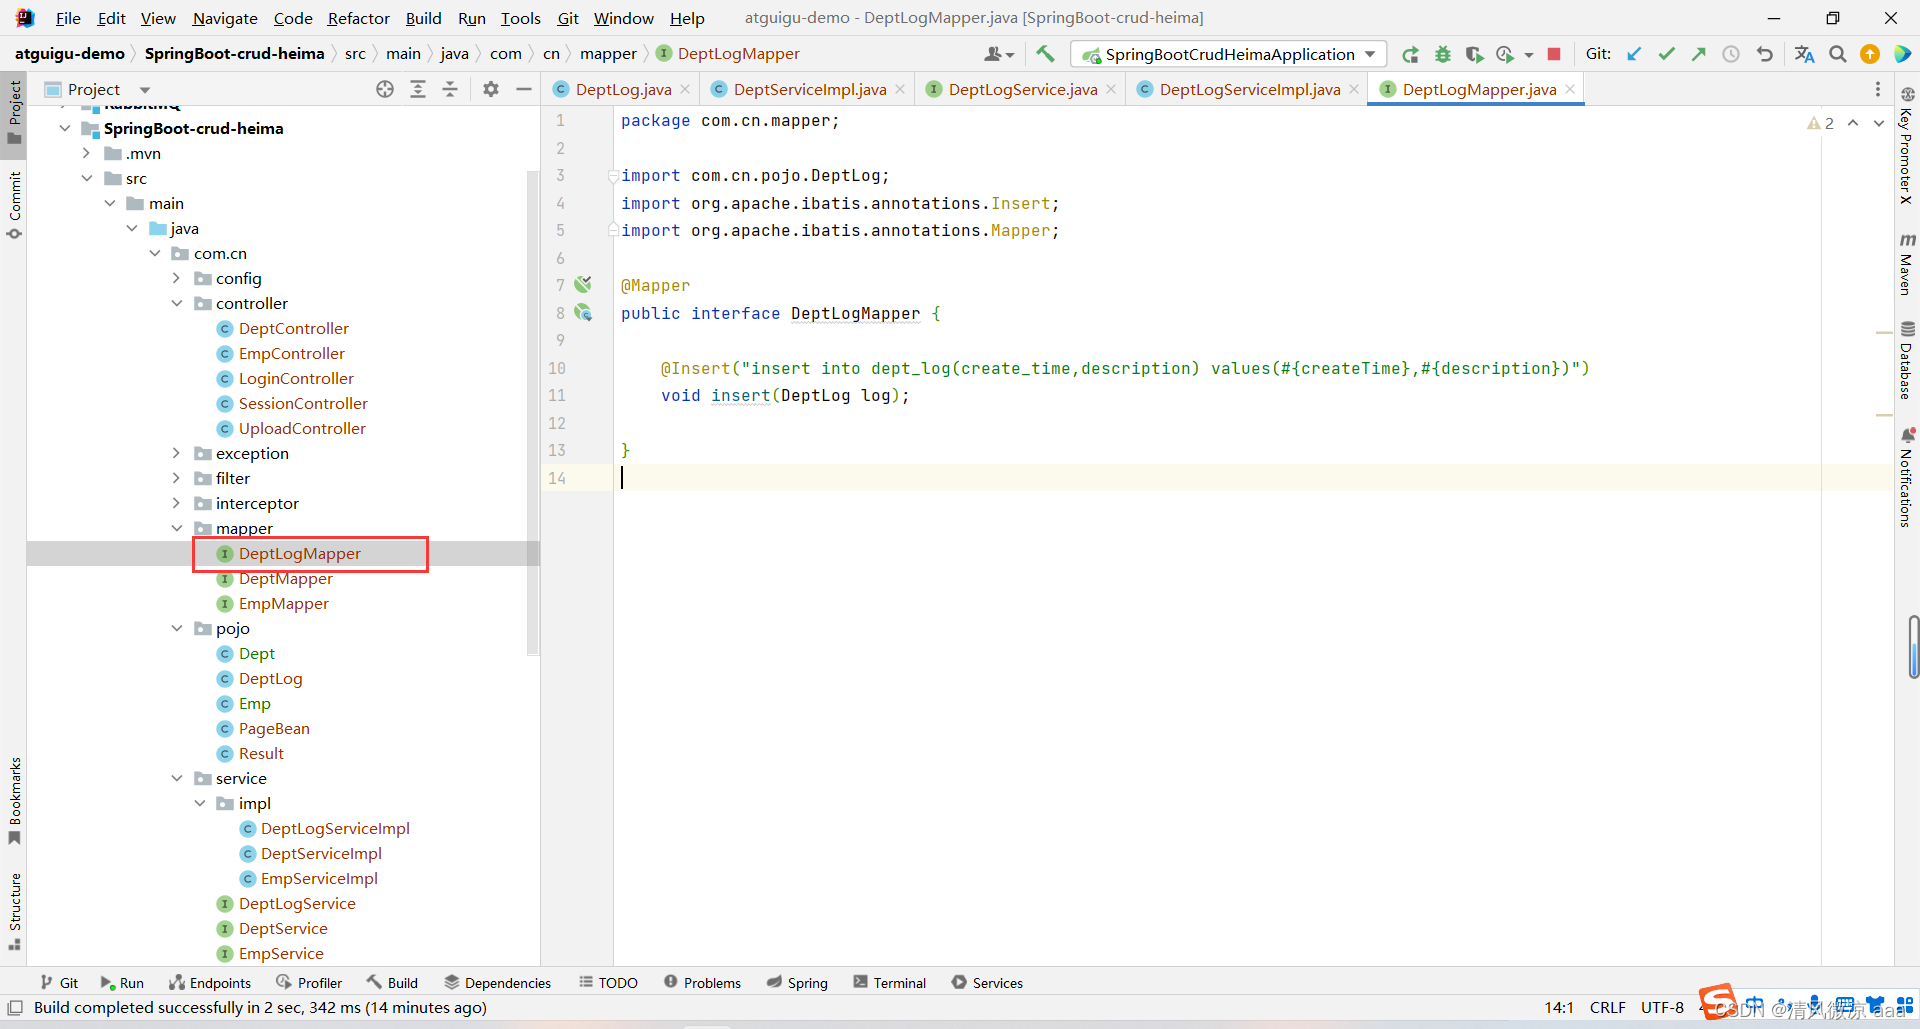This screenshot has width=1920, height=1029.
Task: Open the Services tool window
Action: pyautogui.click(x=987, y=983)
